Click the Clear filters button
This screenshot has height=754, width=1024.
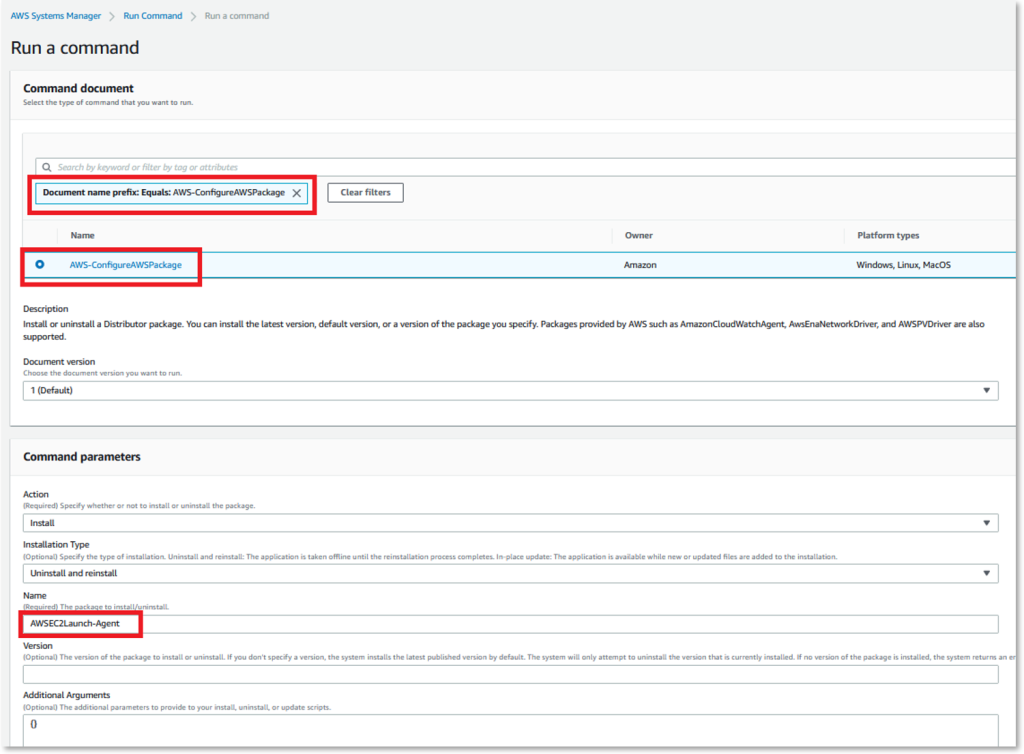point(365,193)
